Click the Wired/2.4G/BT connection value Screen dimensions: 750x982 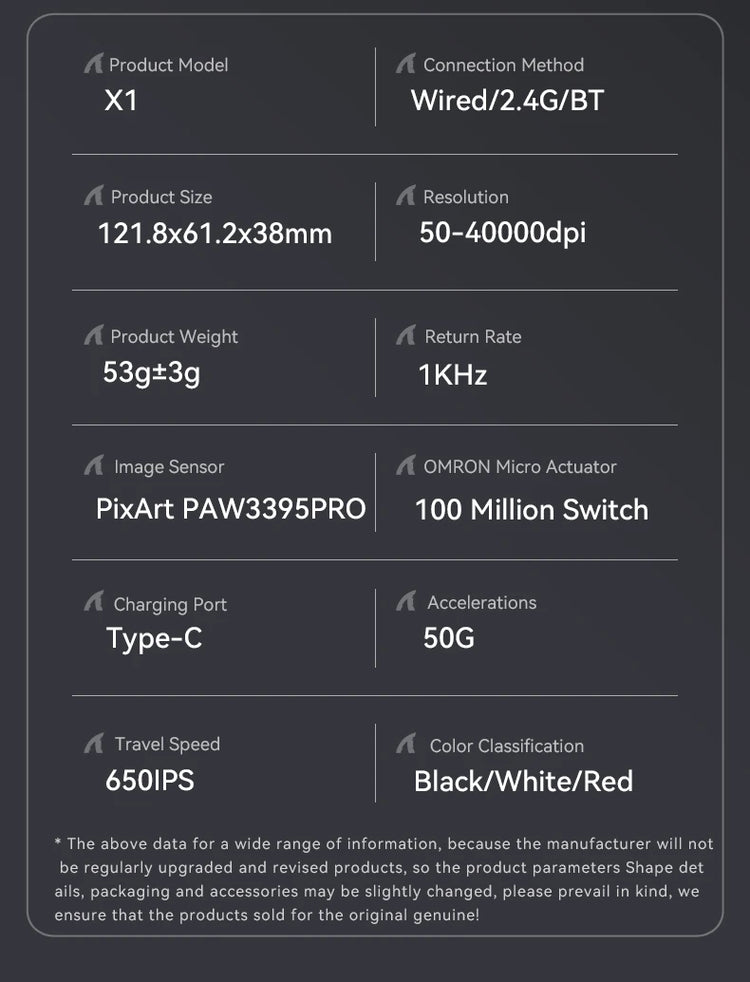point(507,101)
